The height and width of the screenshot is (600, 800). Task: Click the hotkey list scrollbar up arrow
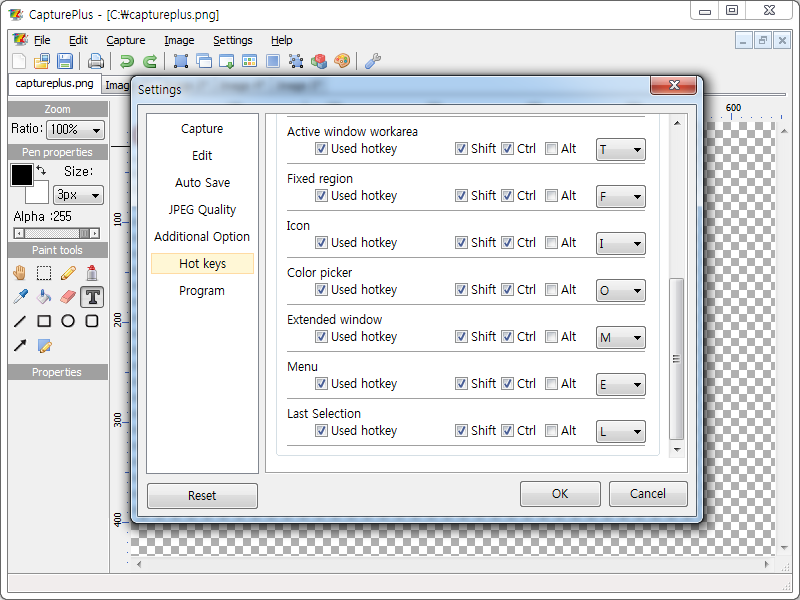point(677,123)
